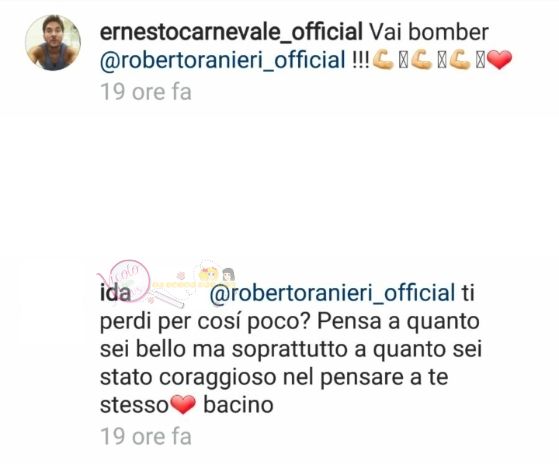Click the cartoon girls watermark sticker
Image resolution: width=559 pixels, height=464 pixels.
(216, 276)
